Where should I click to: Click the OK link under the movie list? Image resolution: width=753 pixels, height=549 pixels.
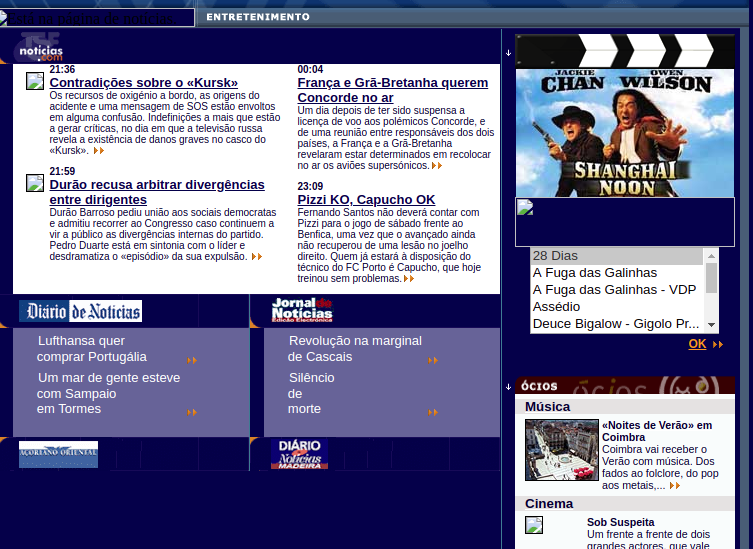tap(697, 344)
